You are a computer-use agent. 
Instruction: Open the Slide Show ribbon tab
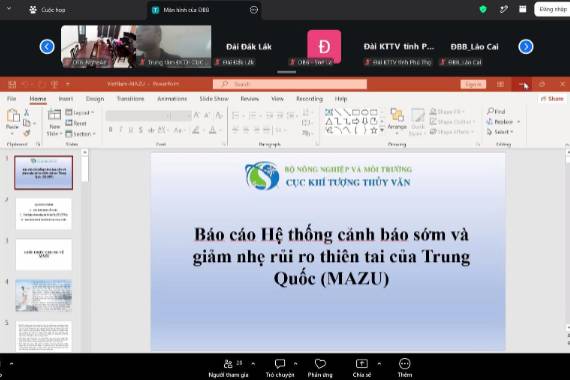(x=214, y=99)
